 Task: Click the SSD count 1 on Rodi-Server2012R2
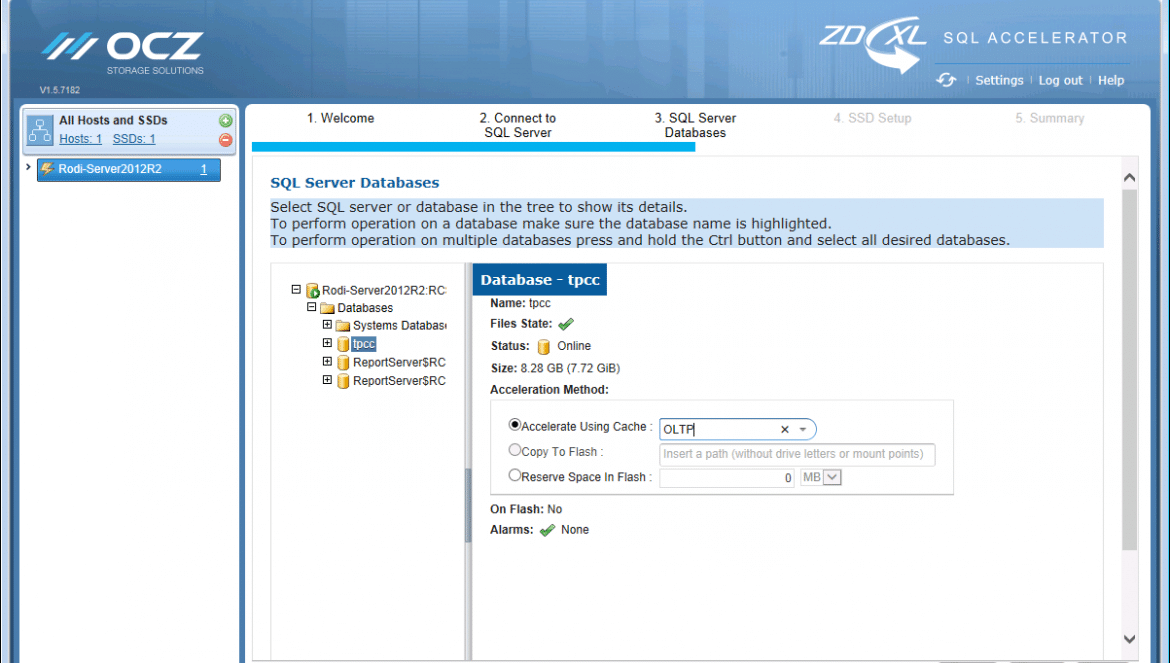pyautogui.click(x=204, y=169)
